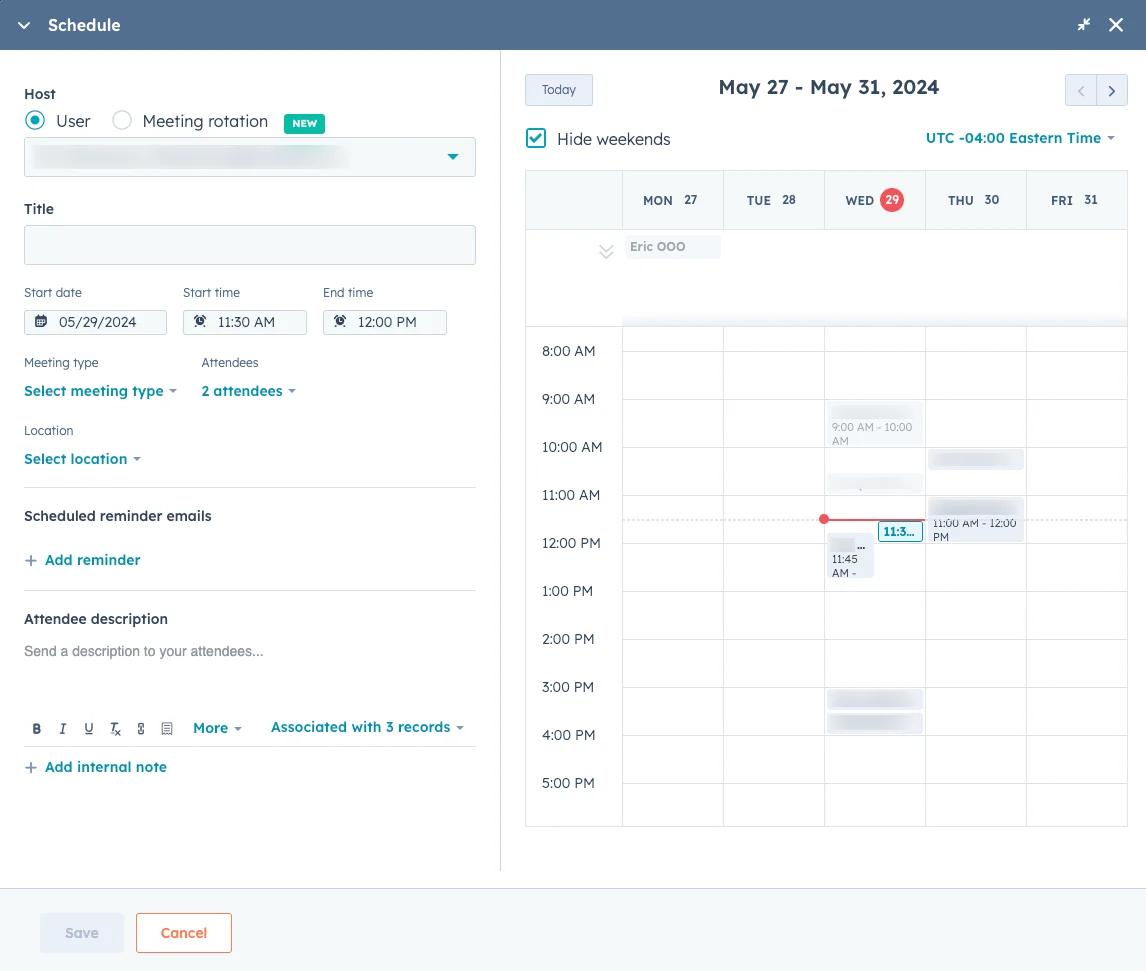Image resolution: width=1146 pixels, height=971 pixels.
Task: Open Wednesday 11:45 AM event
Action: tap(850, 556)
